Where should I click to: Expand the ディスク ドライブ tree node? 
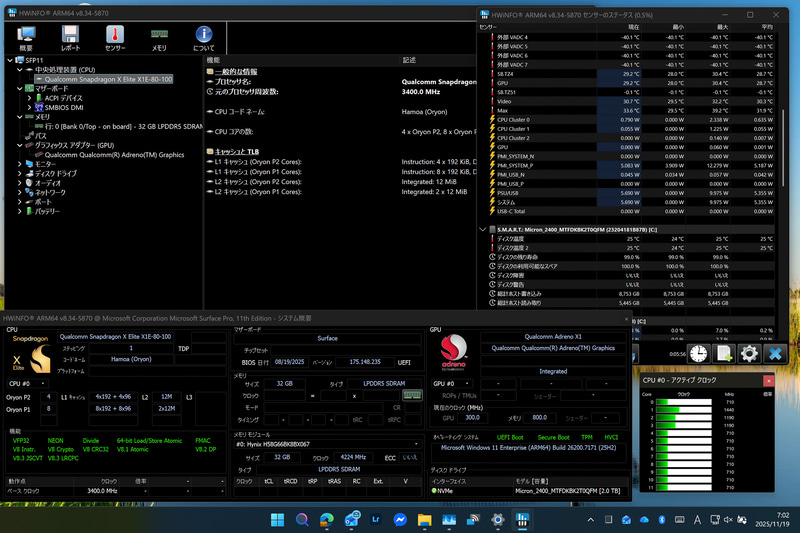point(19,173)
